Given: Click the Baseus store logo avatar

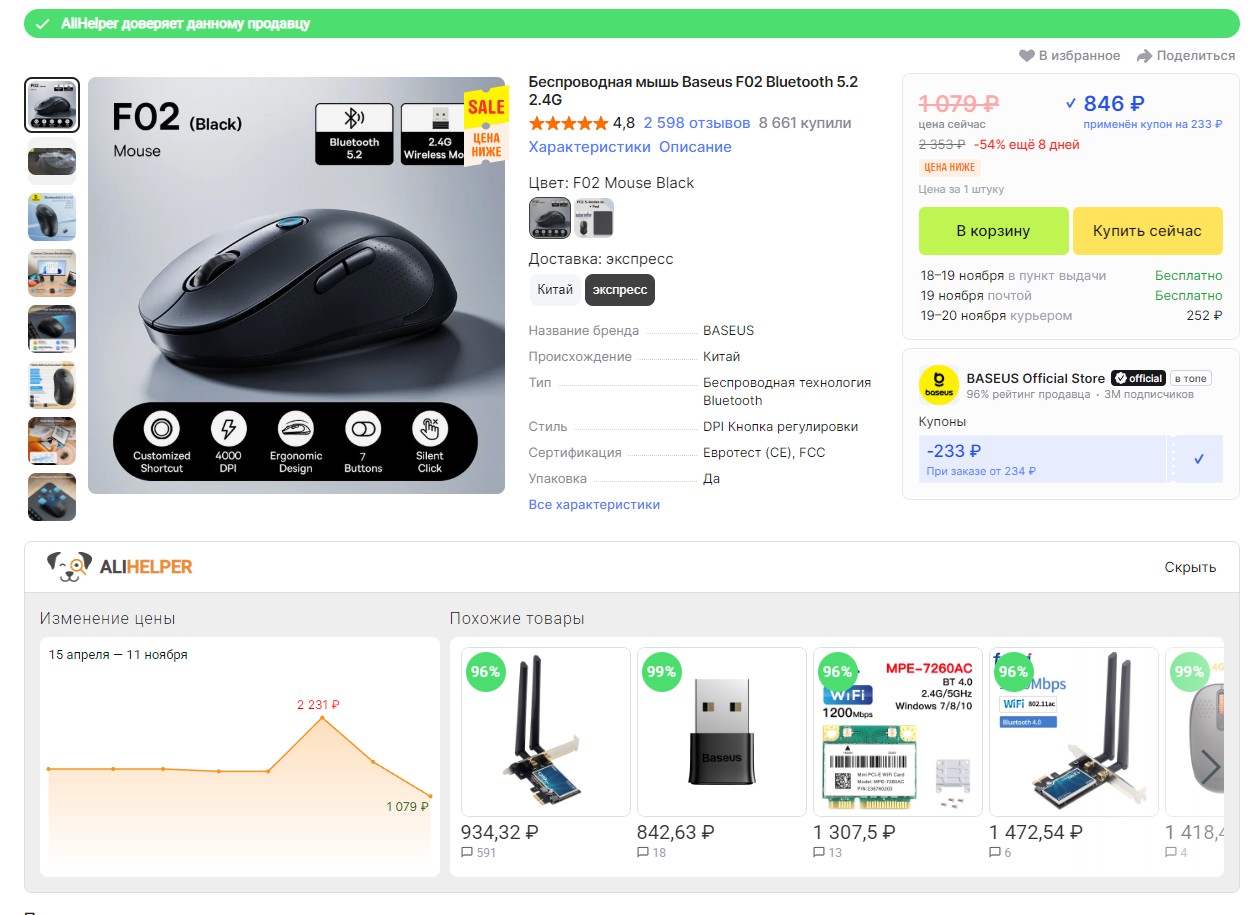Looking at the screenshot, I should click(938, 385).
